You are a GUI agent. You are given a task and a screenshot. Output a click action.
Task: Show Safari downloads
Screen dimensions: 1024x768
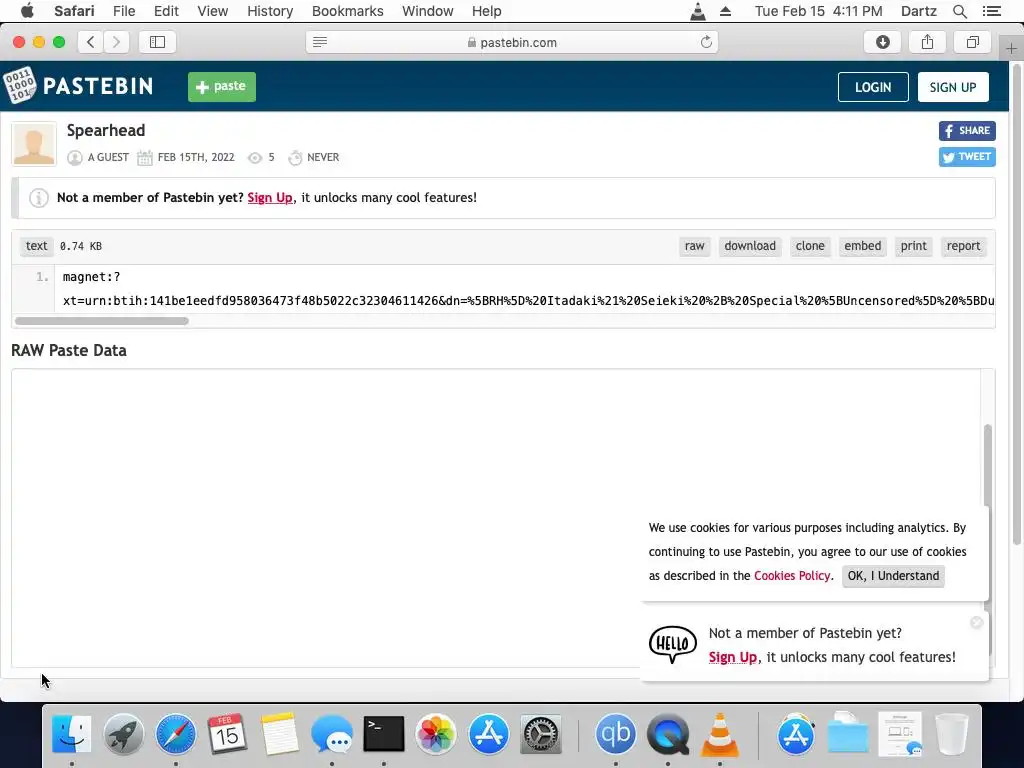point(882,42)
